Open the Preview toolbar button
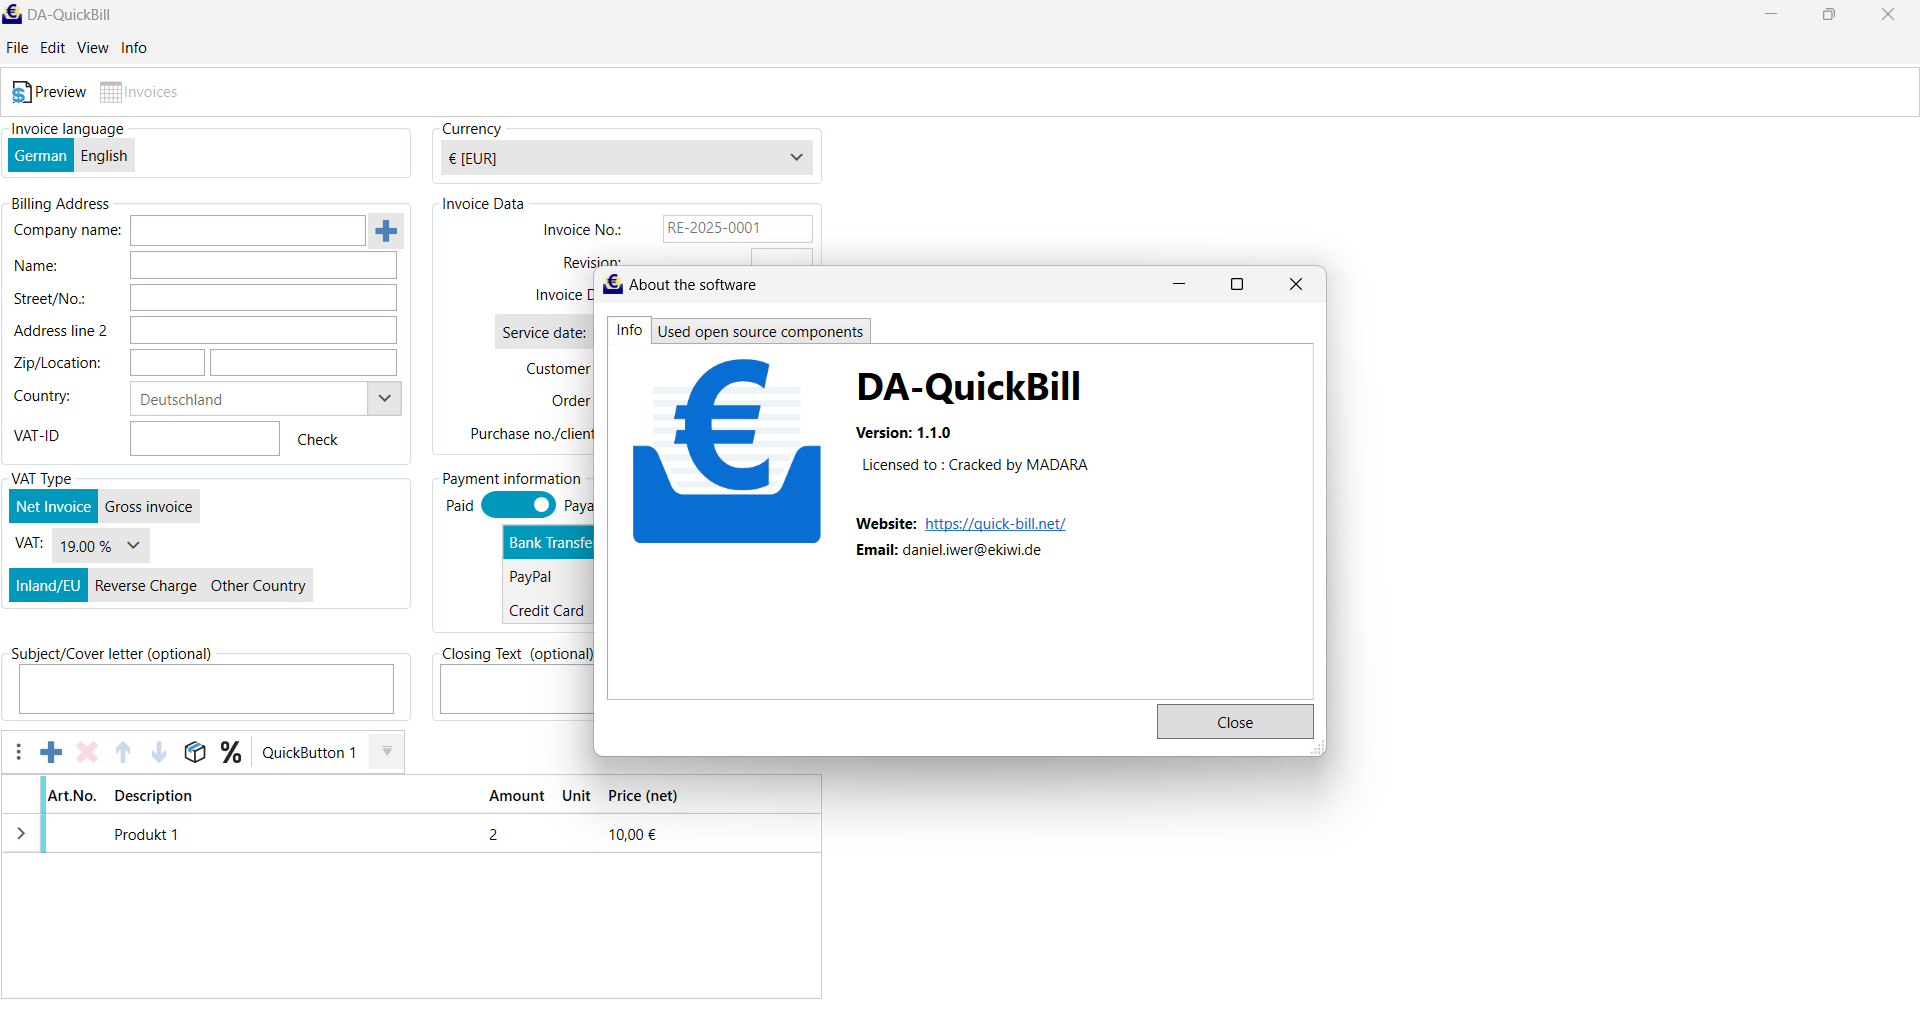This screenshot has height=1030, width=1920. [49, 92]
